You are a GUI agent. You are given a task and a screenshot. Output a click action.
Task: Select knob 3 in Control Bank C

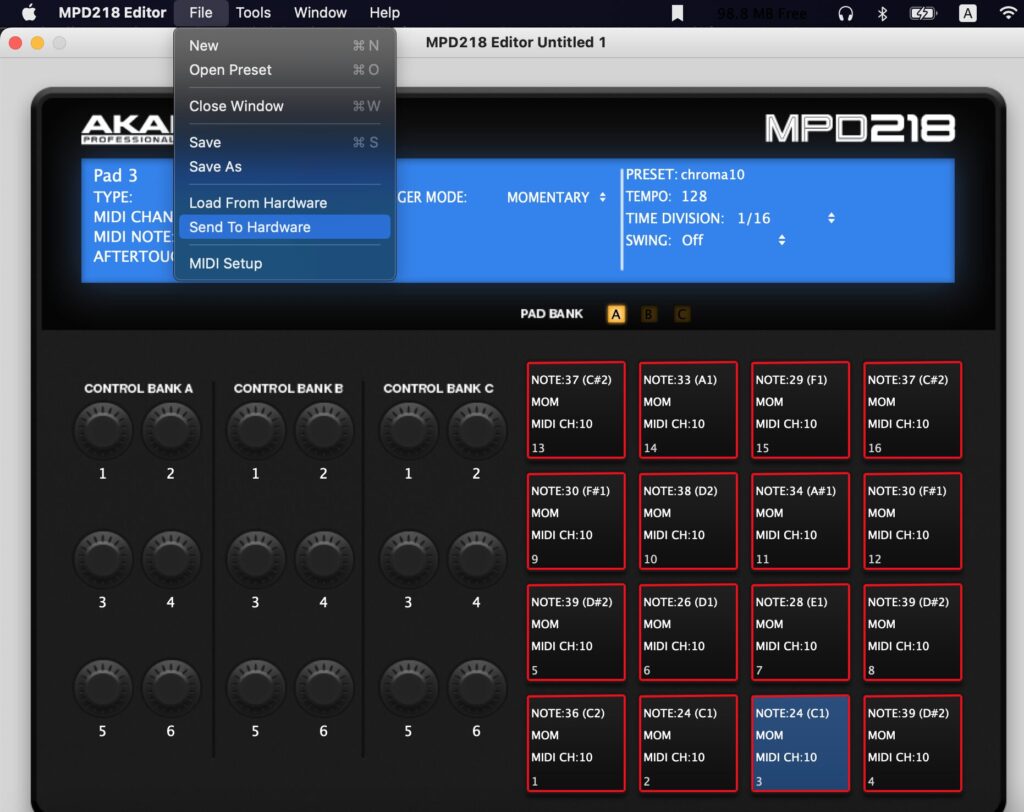click(x=408, y=559)
